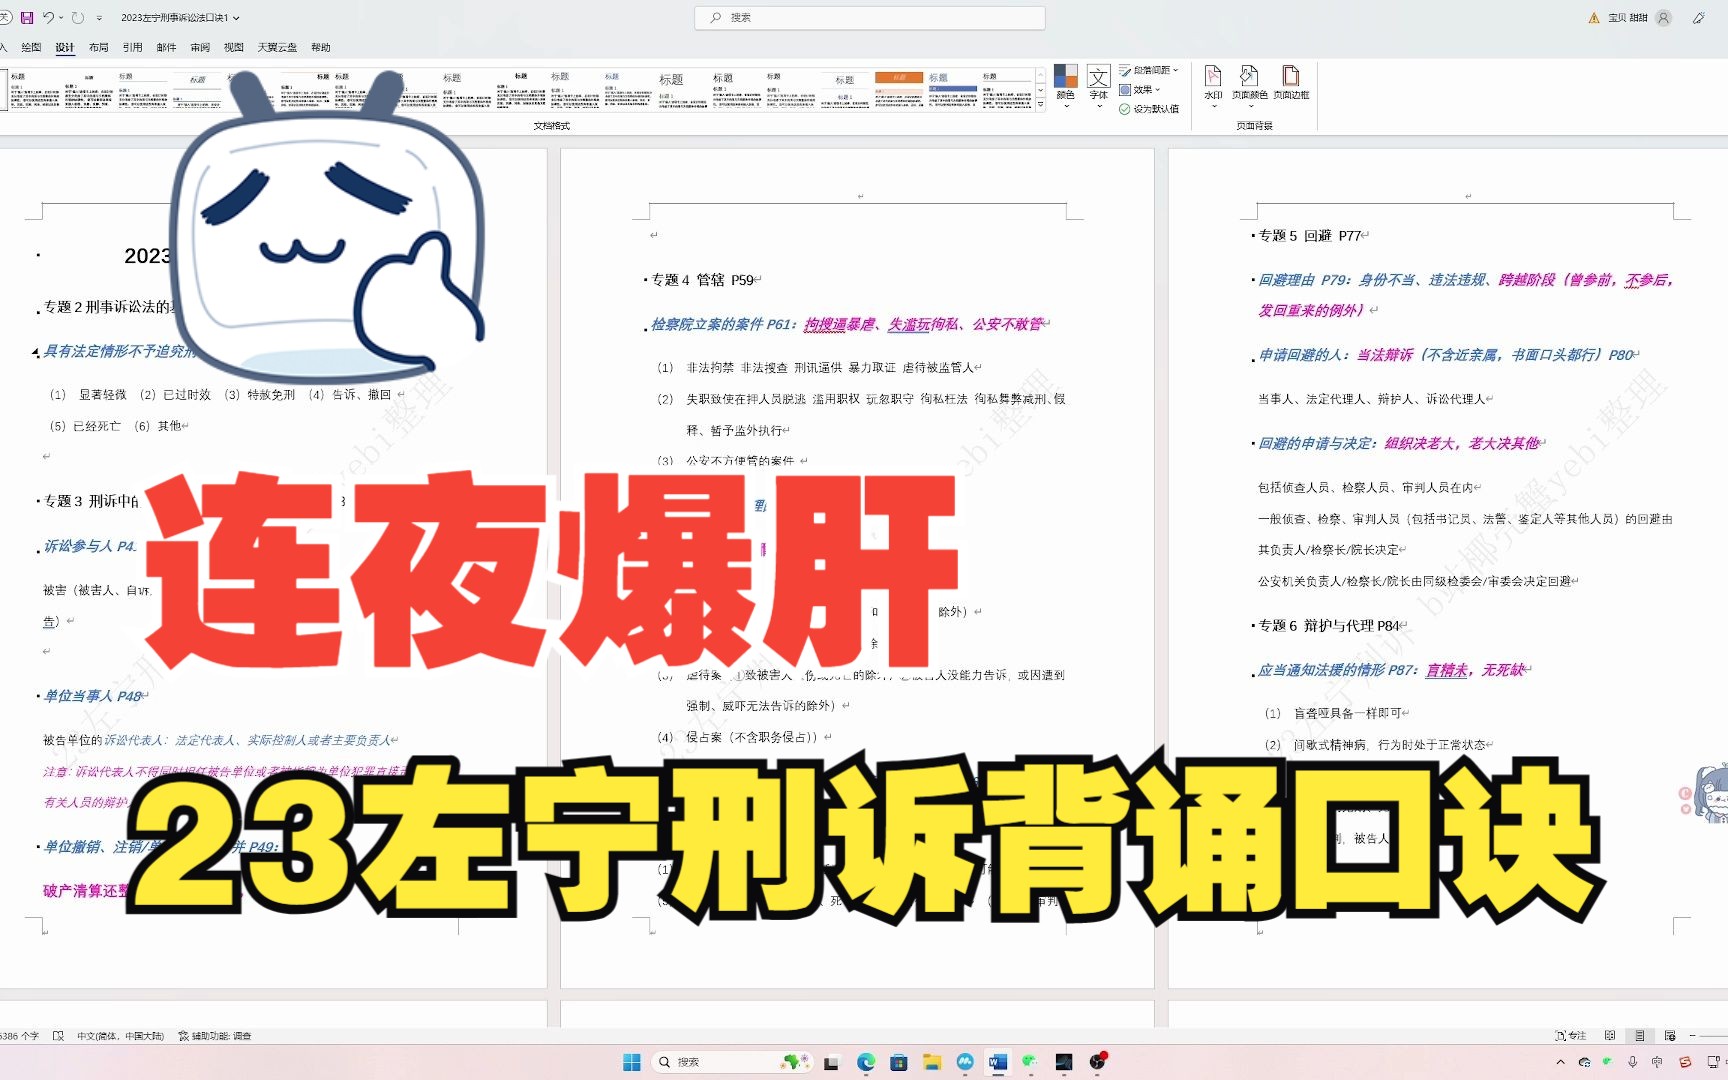Viewport: 1728px width, 1080px height.
Task: Open Microsoft Store from the taskbar
Action: (x=899, y=1062)
